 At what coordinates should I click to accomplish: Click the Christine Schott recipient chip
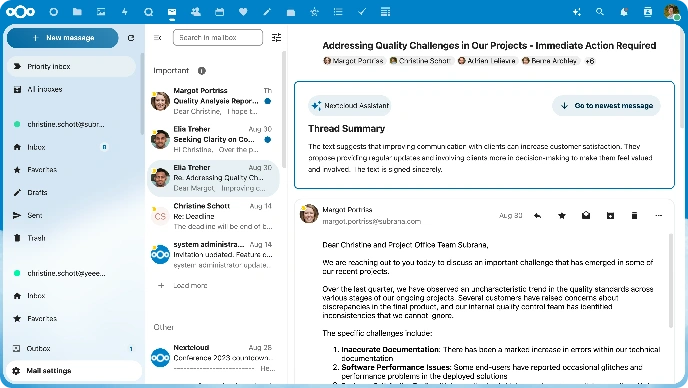point(420,61)
